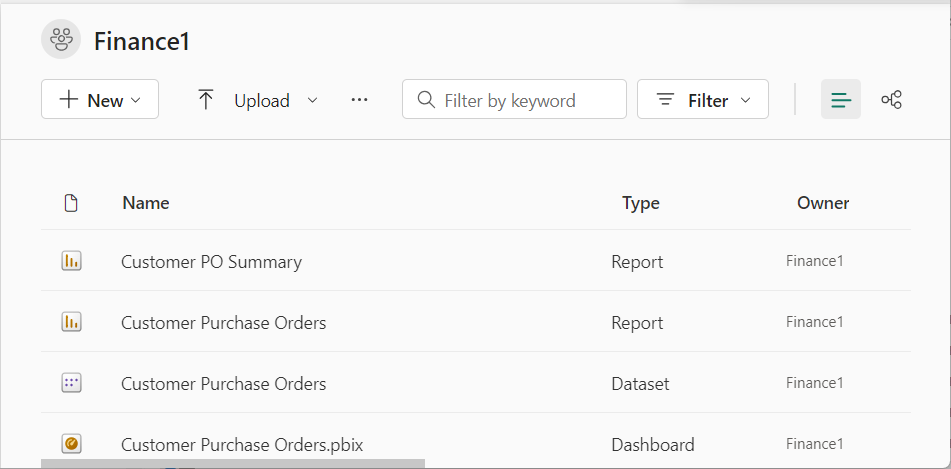
Task: Sort items by the Type column
Action: coord(640,203)
